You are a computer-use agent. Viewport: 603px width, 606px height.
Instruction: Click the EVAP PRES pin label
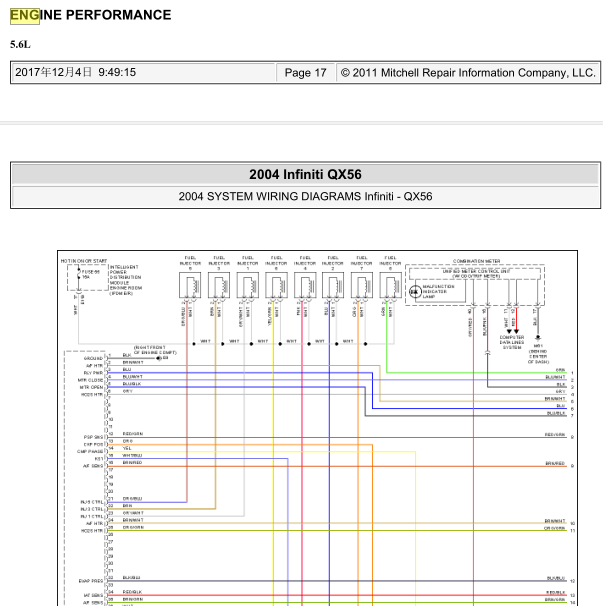pyautogui.click(x=91, y=581)
